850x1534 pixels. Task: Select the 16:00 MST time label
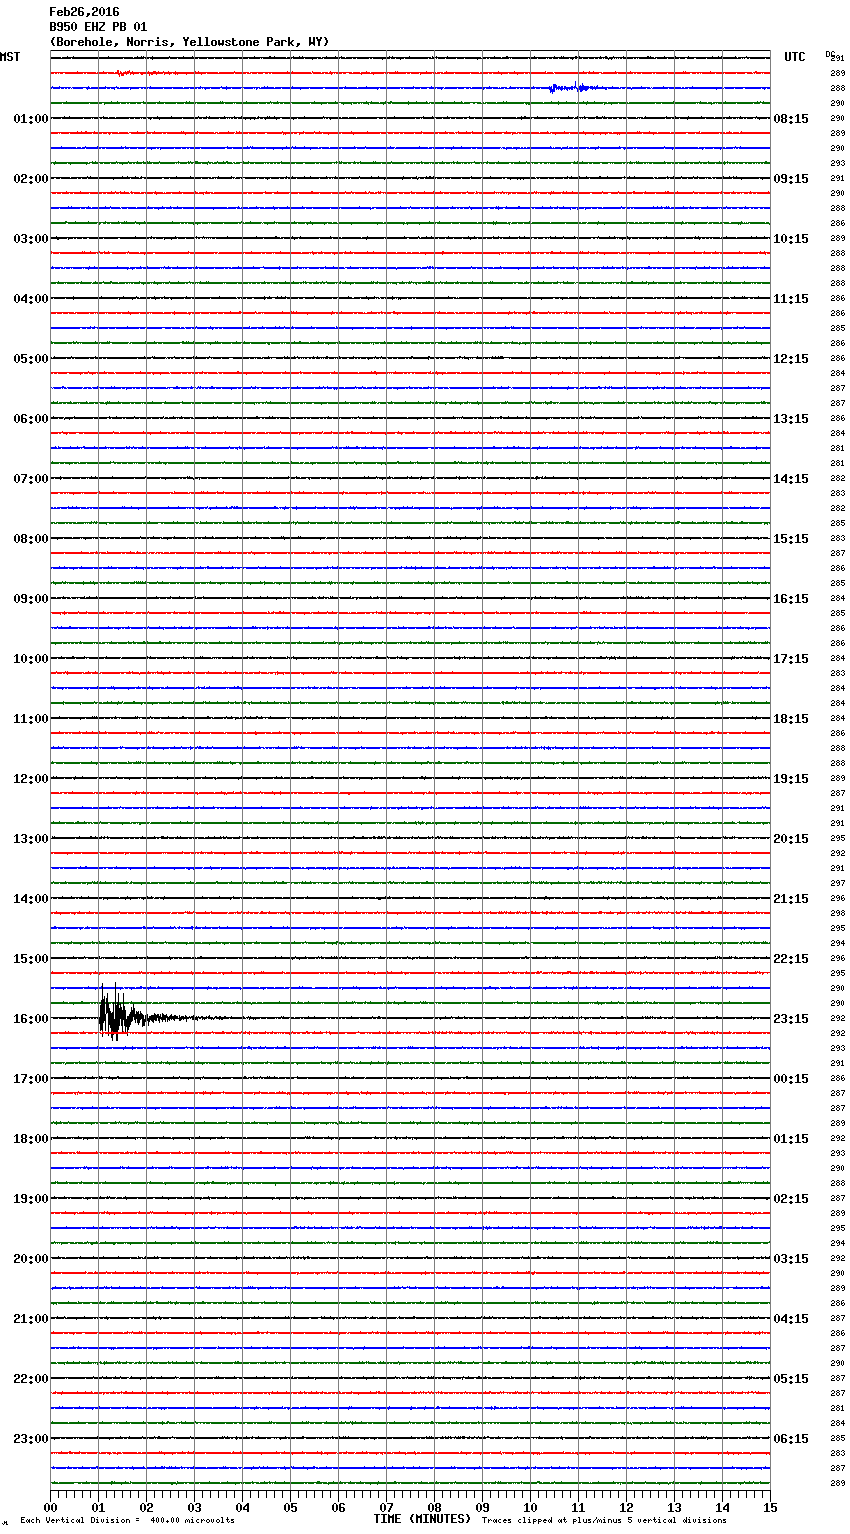tap(31, 1019)
